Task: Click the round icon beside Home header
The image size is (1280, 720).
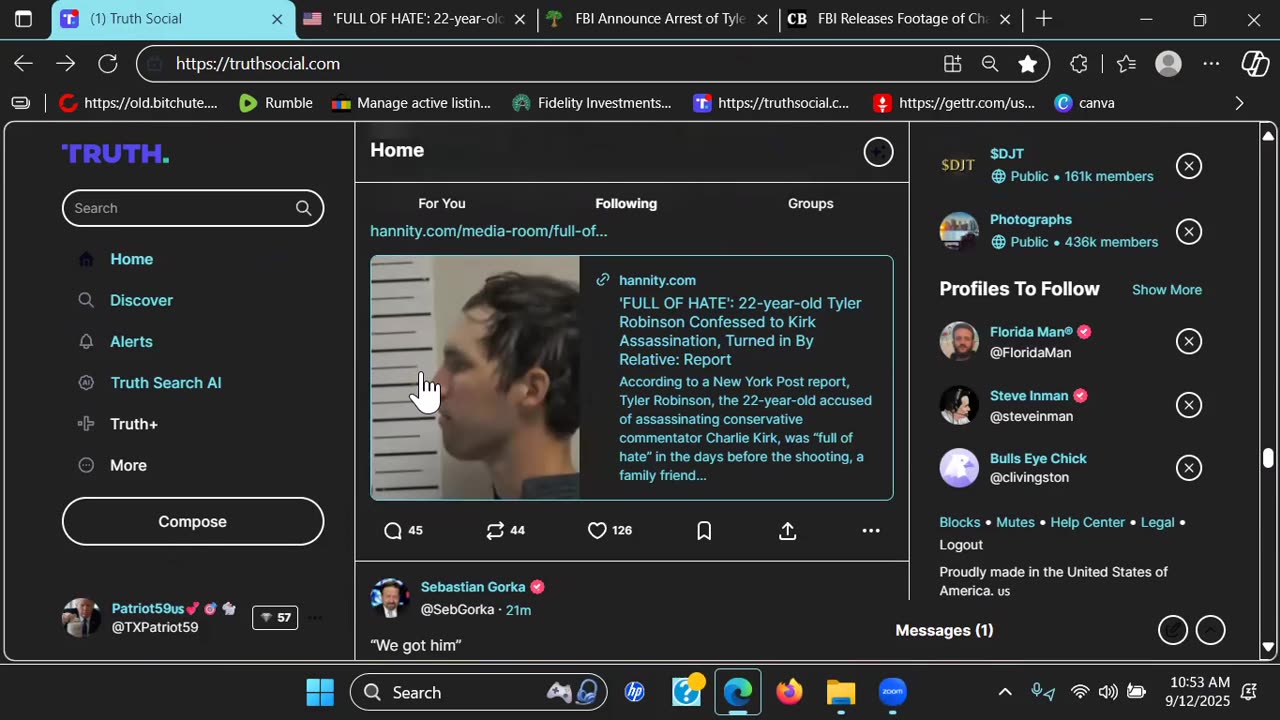Action: [x=878, y=152]
